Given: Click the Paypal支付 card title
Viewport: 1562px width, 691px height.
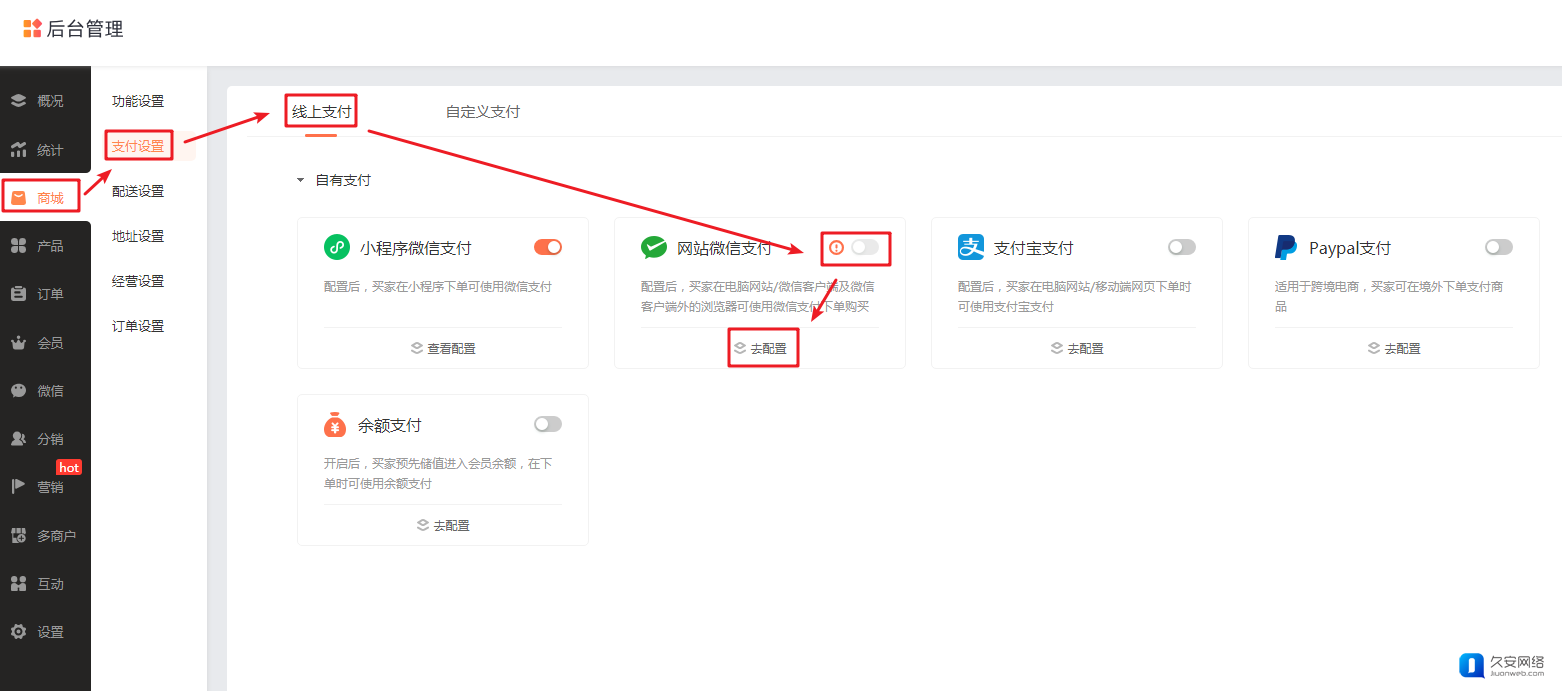Looking at the screenshot, I should (x=1350, y=248).
